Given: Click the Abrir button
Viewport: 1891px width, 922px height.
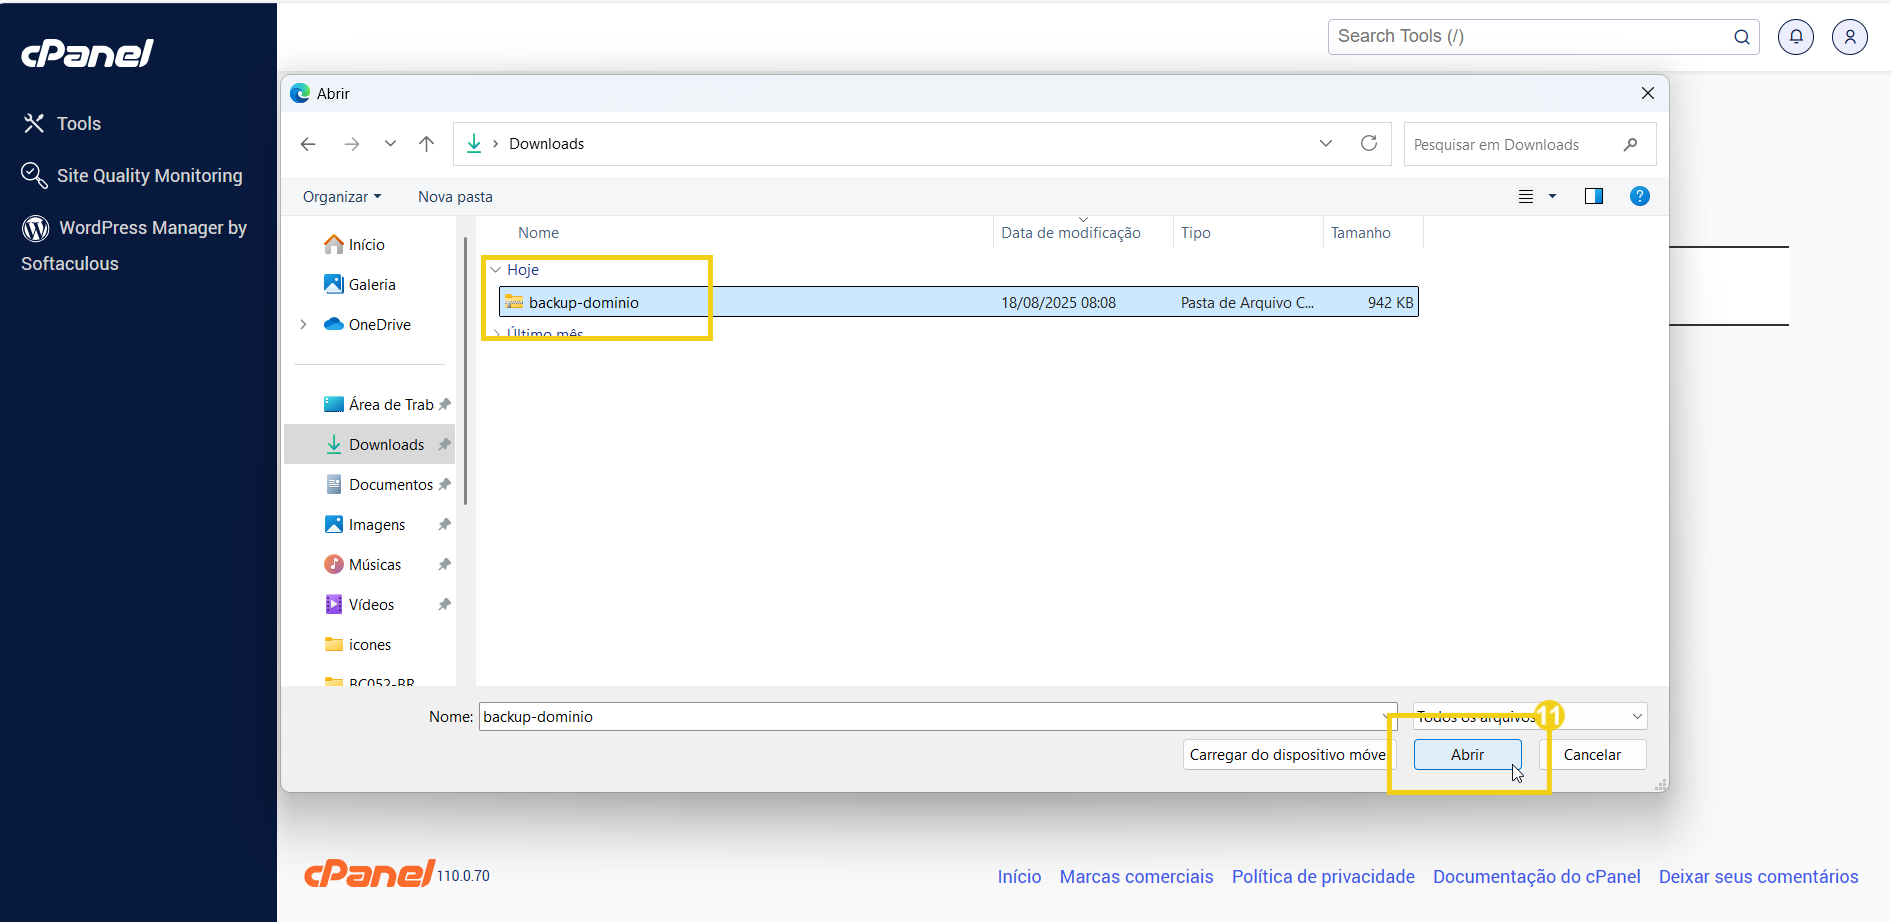Looking at the screenshot, I should tap(1467, 755).
